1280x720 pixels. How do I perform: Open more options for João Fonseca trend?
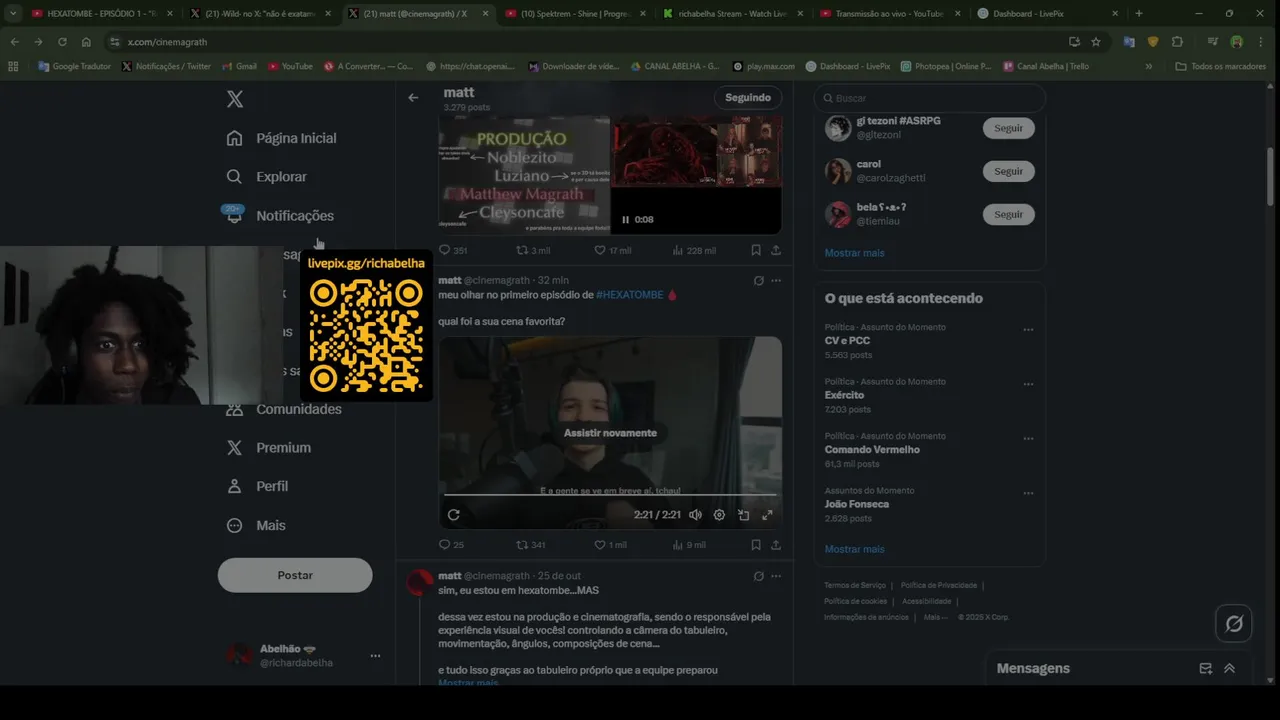point(1028,493)
